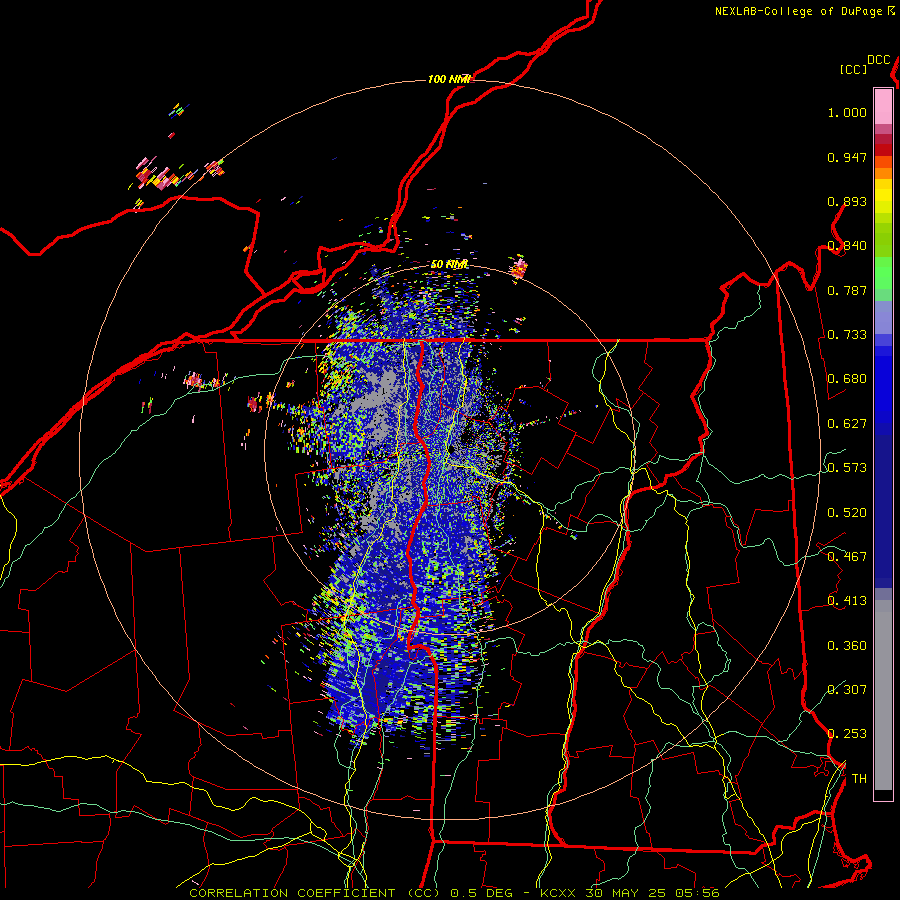Image resolution: width=900 pixels, height=900 pixels.
Task: Pick the bright green color band in legend
Action: coord(883,273)
